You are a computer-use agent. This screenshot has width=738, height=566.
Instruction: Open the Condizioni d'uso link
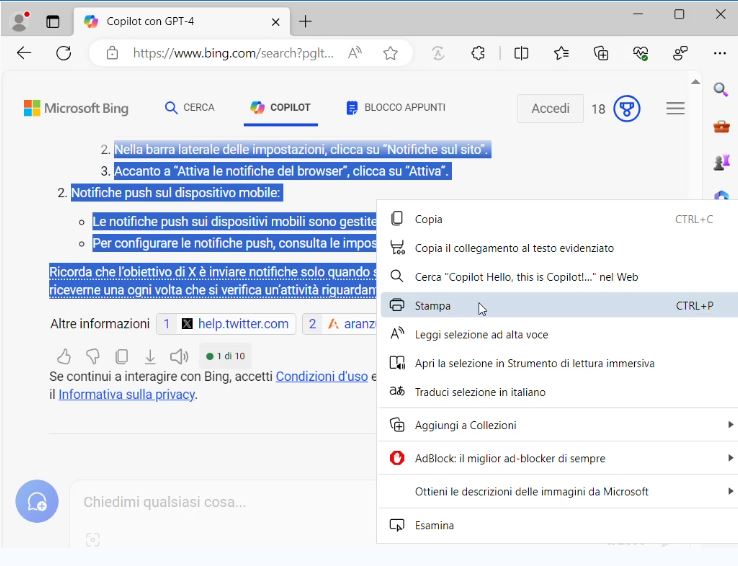pyautogui.click(x=322, y=376)
